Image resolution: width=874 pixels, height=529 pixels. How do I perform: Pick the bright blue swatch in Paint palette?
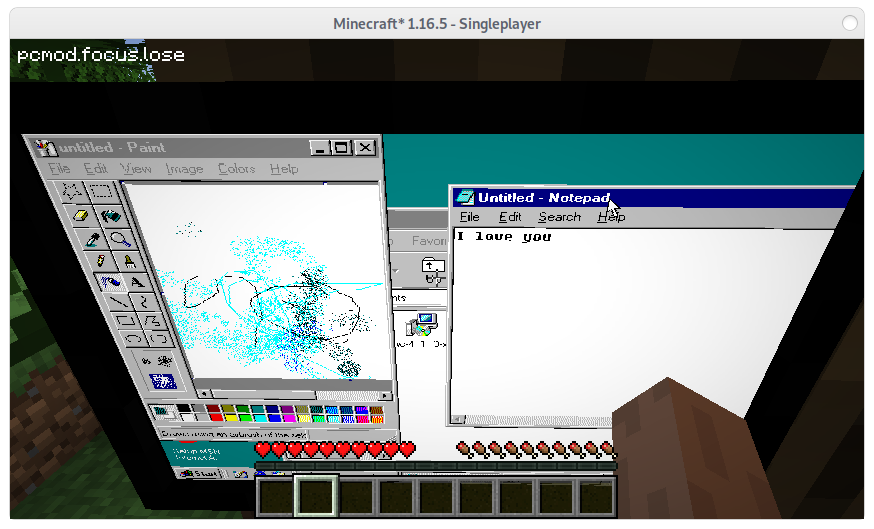pos(275,418)
